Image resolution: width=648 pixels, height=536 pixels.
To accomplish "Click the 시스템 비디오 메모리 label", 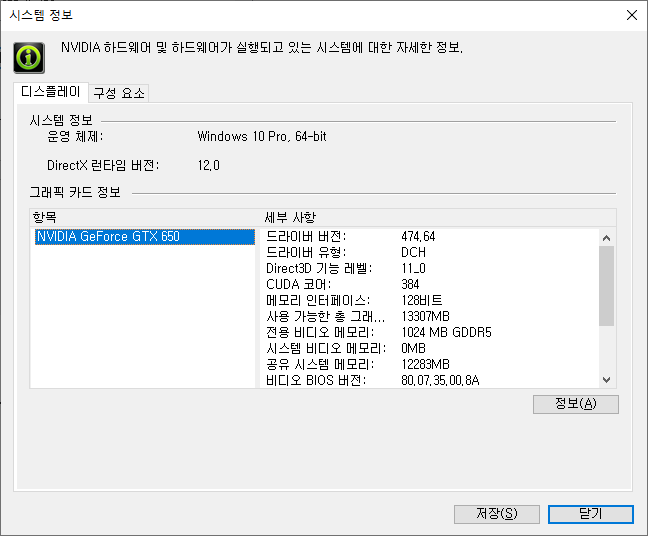I will click(x=326, y=349).
